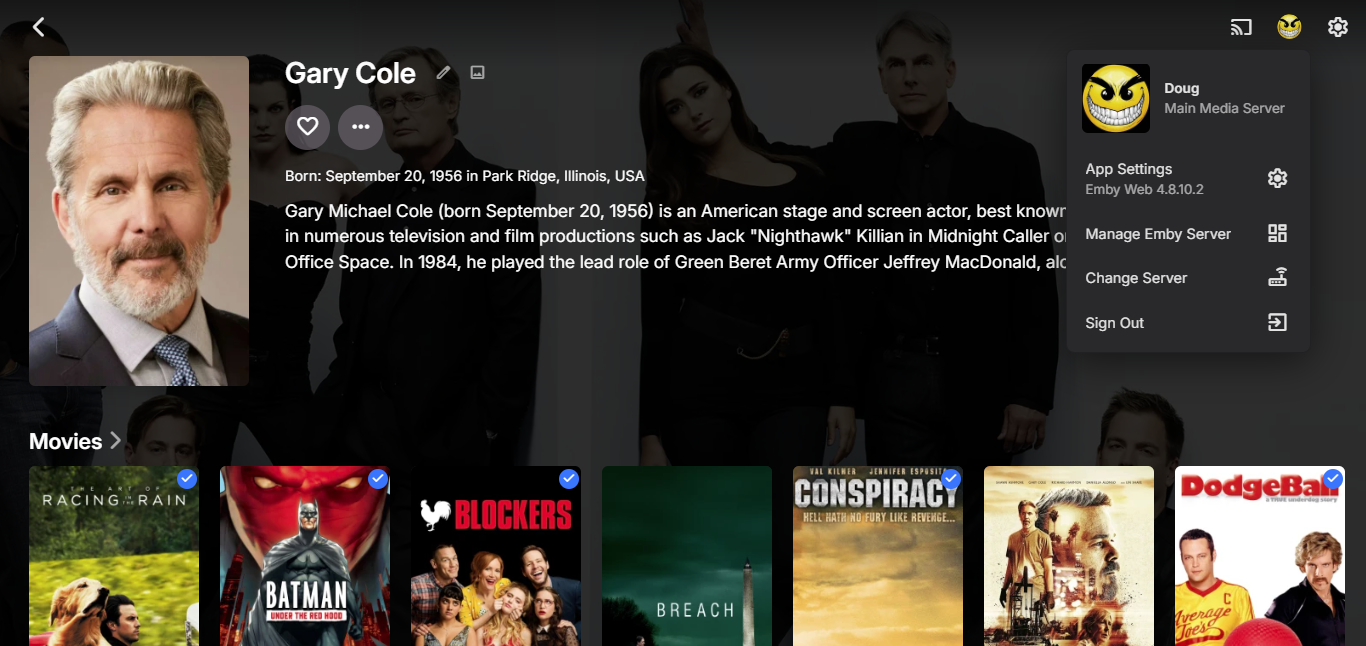The image size is (1366, 646).
Task: Click Gary Cole's portrait photo
Action: (x=139, y=221)
